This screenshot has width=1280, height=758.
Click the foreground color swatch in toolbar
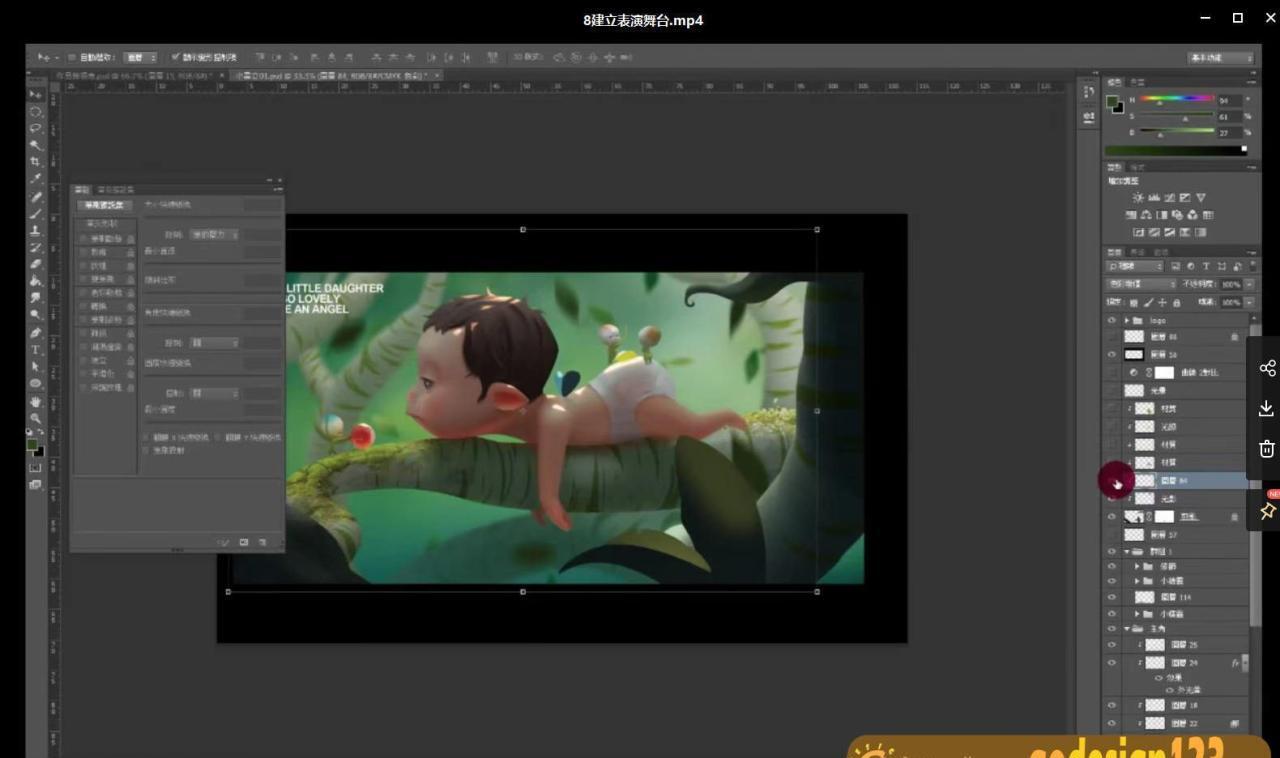click(32, 445)
